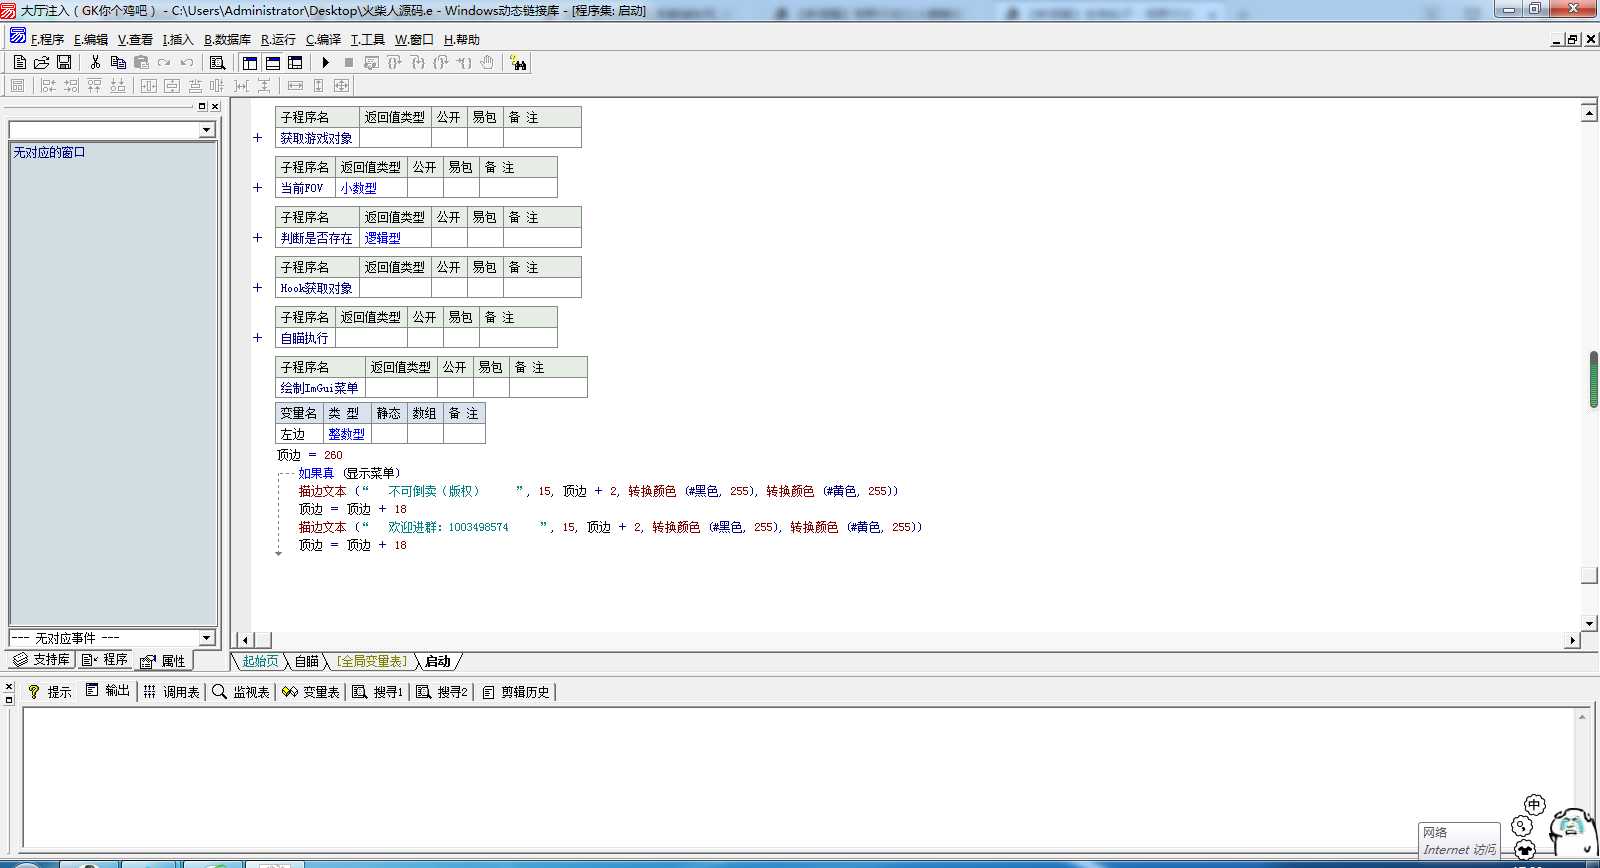
Task: Click the Stop square icon
Action: (349, 62)
